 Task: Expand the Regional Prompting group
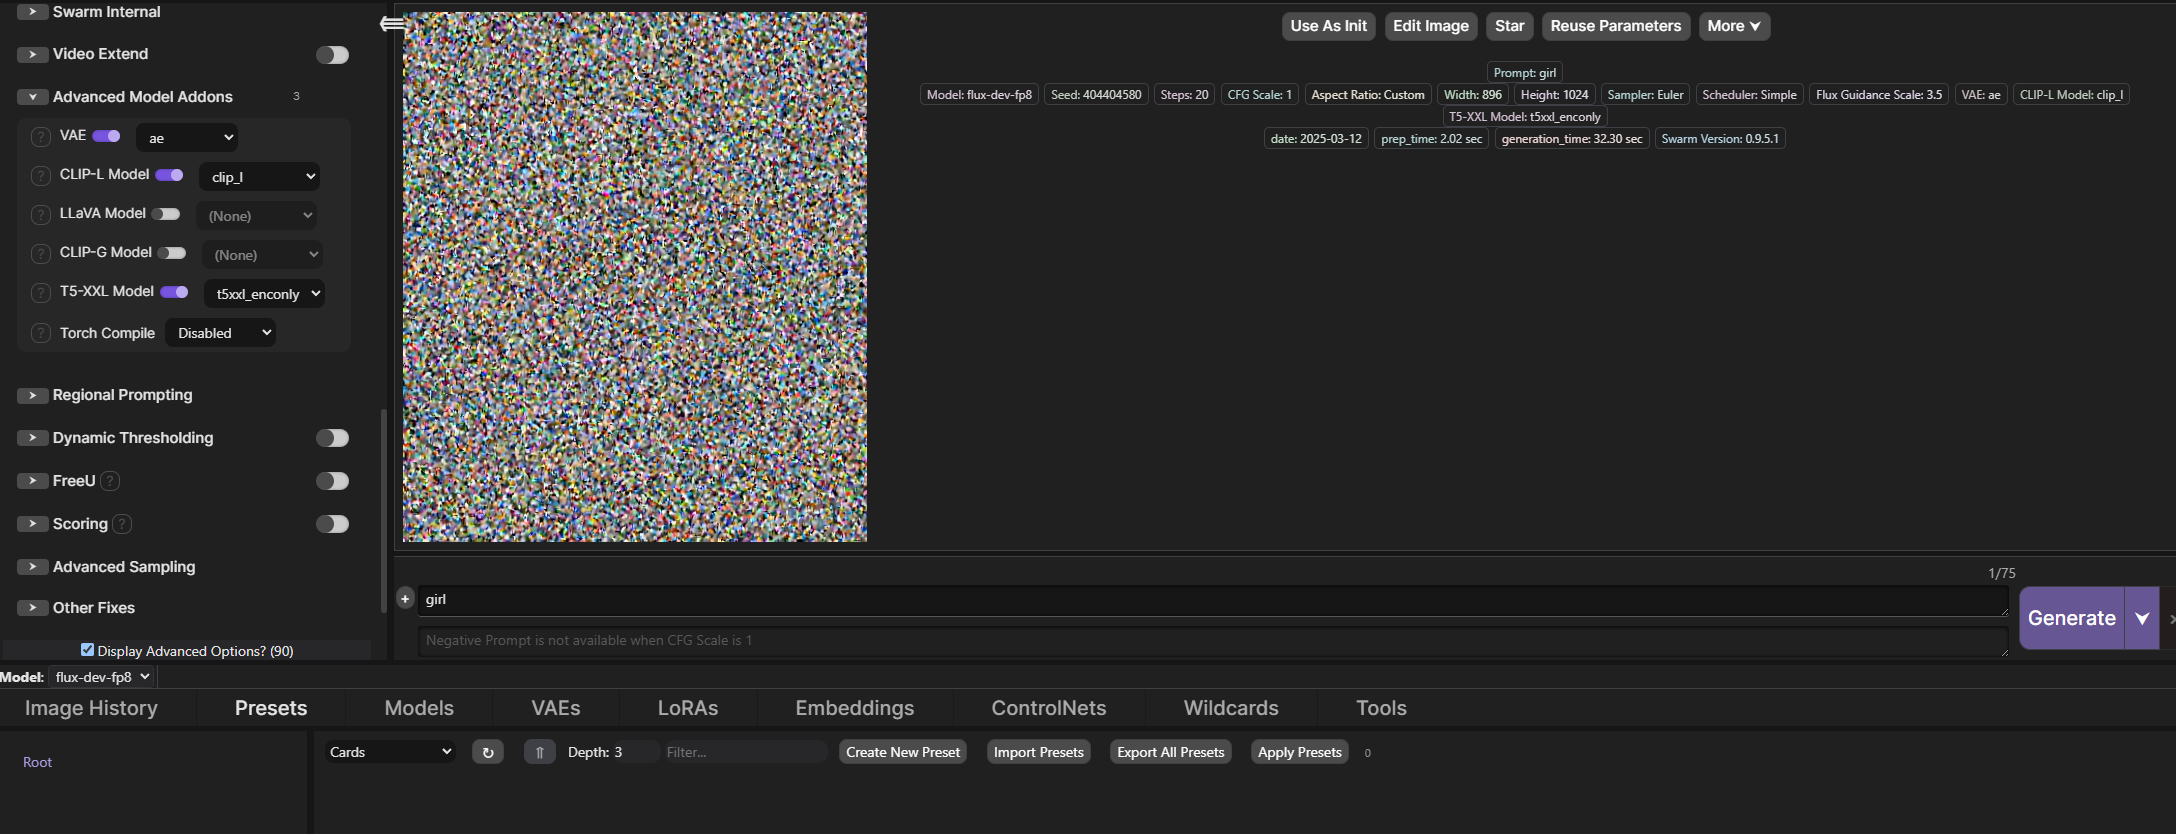tap(33, 395)
